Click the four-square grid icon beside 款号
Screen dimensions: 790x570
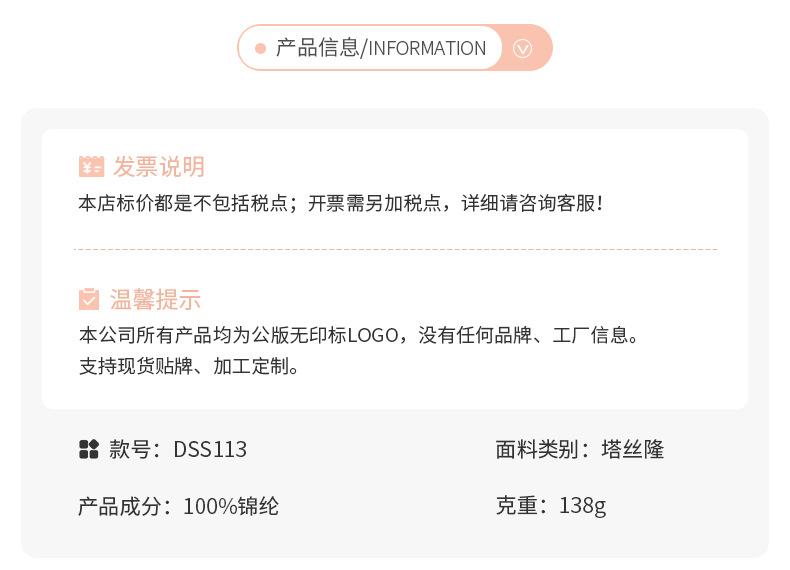click(89, 449)
